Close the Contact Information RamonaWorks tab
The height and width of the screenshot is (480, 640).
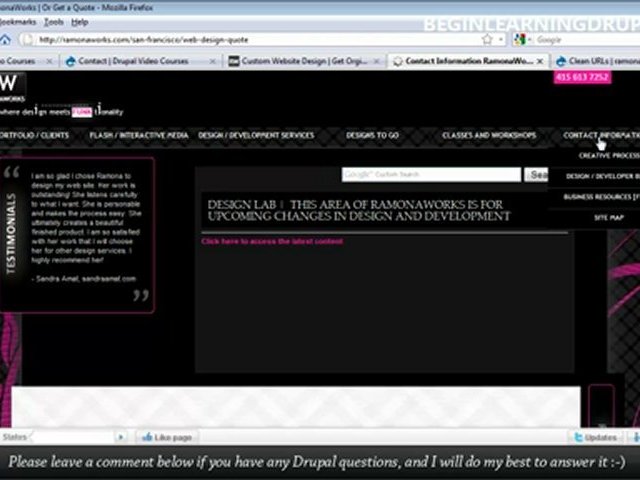[540, 61]
